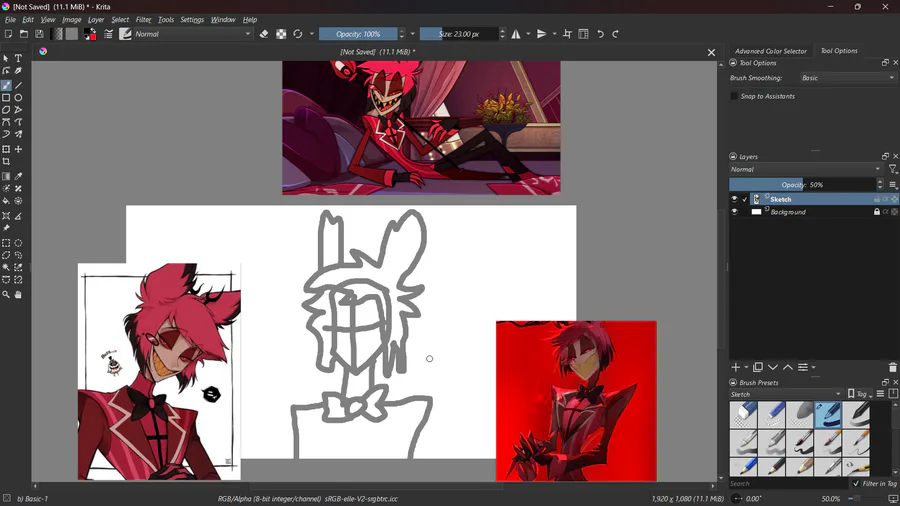This screenshot has width=900, height=506.
Task: Click the Reload original preset icon
Action: (298, 34)
